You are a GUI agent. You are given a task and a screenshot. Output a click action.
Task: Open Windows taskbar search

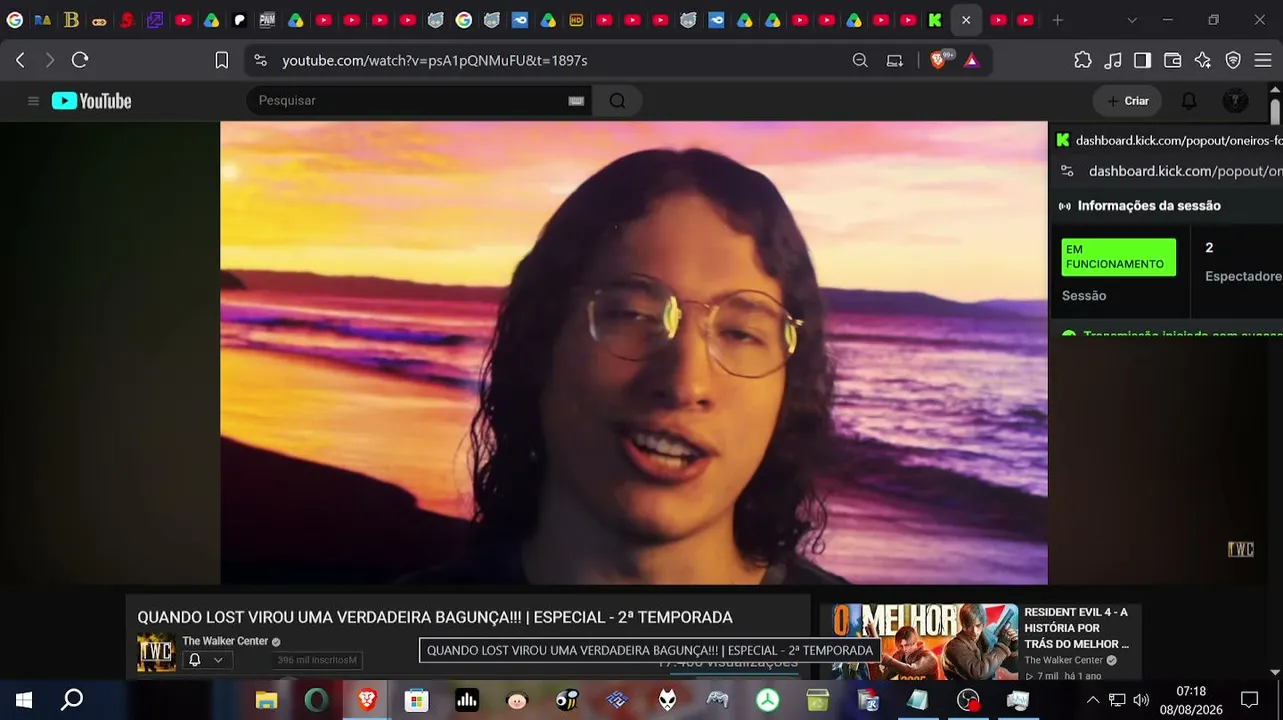pyautogui.click(x=72, y=700)
